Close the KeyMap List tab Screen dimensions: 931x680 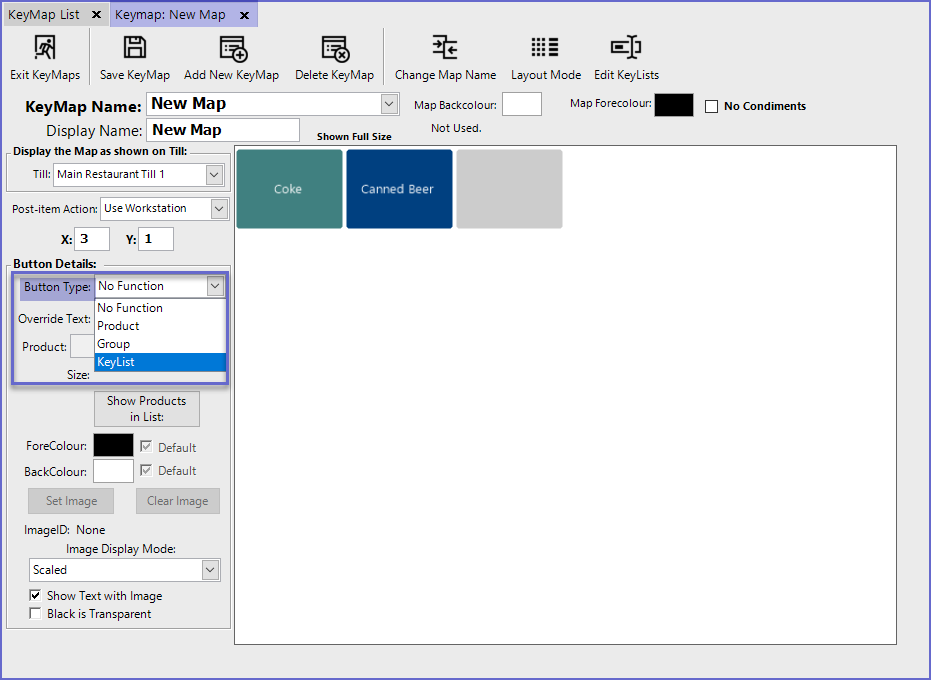coord(96,15)
